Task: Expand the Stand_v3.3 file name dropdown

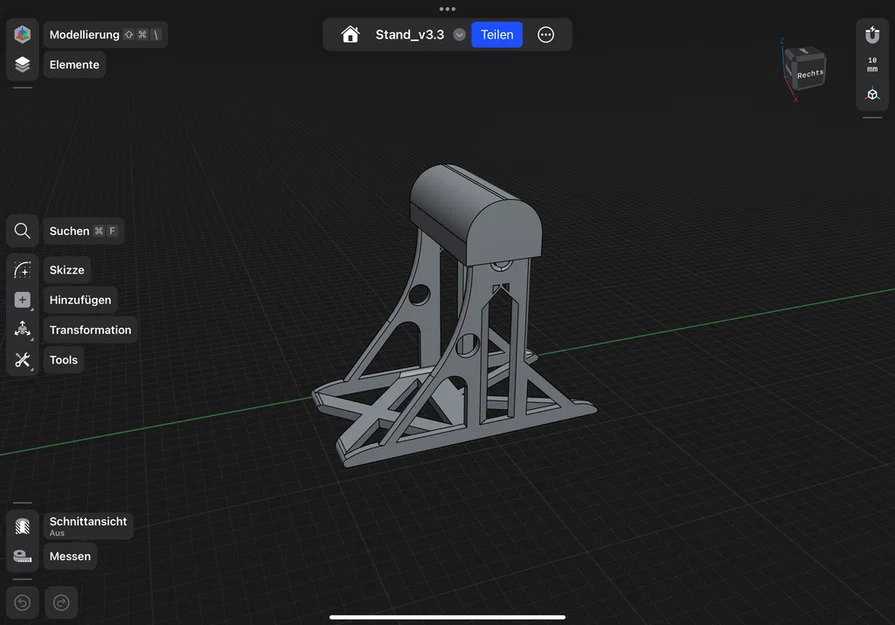Action: click(x=459, y=35)
